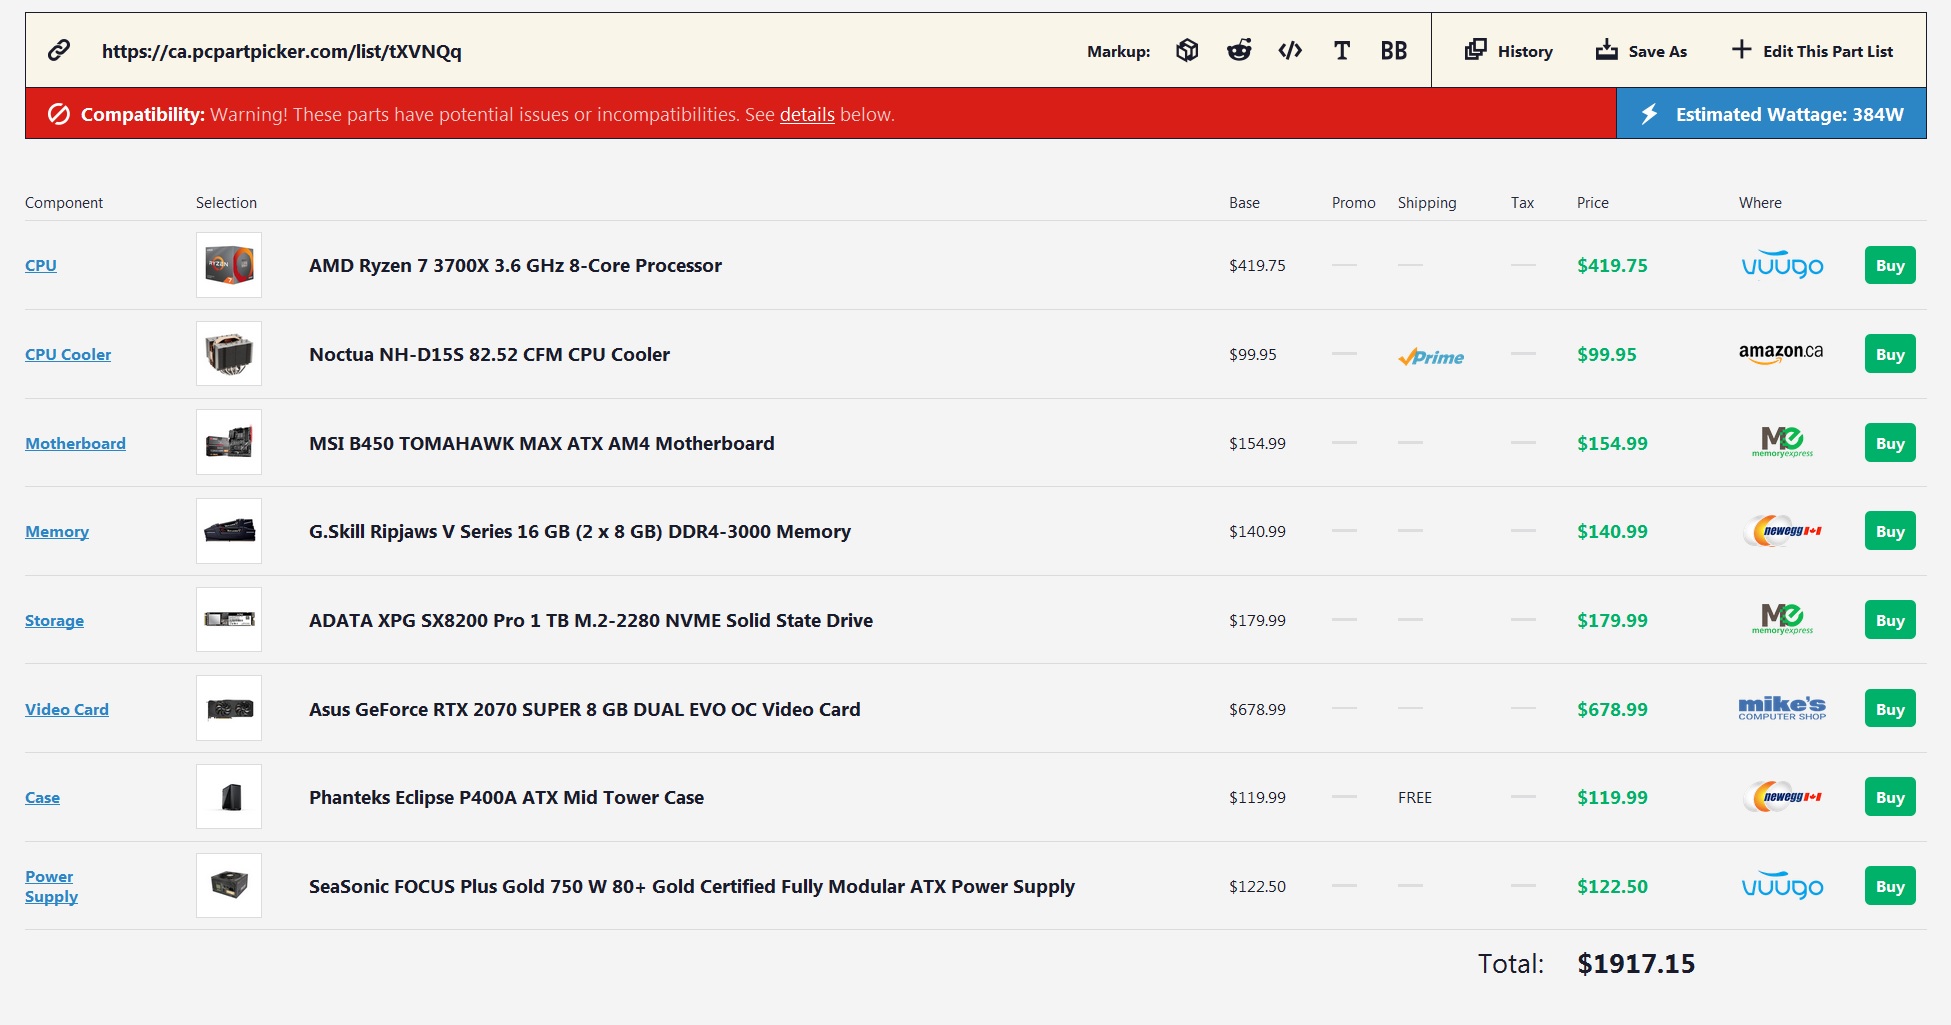Click Memory Express logo in Motherboard row
The height and width of the screenshot is (1025, 1951).
point(1782,441)
